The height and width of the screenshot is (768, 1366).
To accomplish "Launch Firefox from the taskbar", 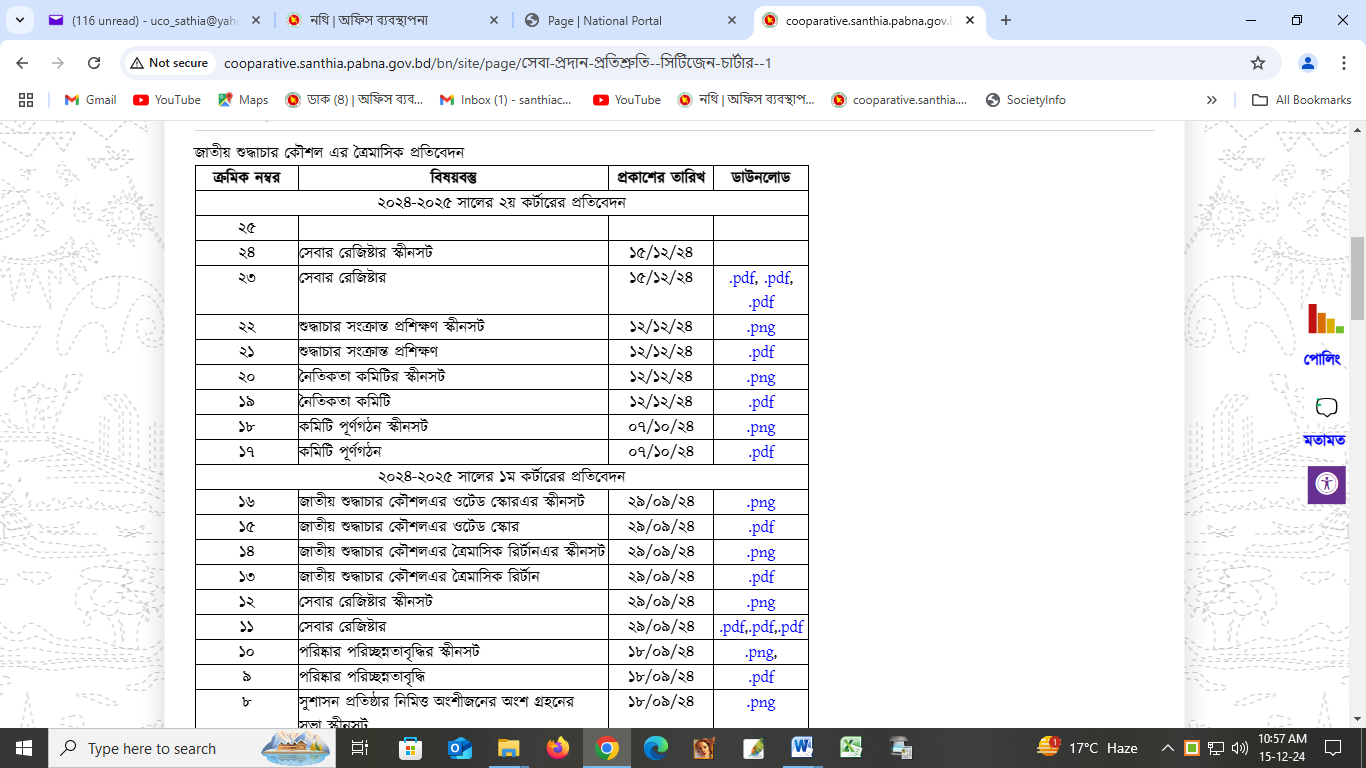I will click(557, 748).
